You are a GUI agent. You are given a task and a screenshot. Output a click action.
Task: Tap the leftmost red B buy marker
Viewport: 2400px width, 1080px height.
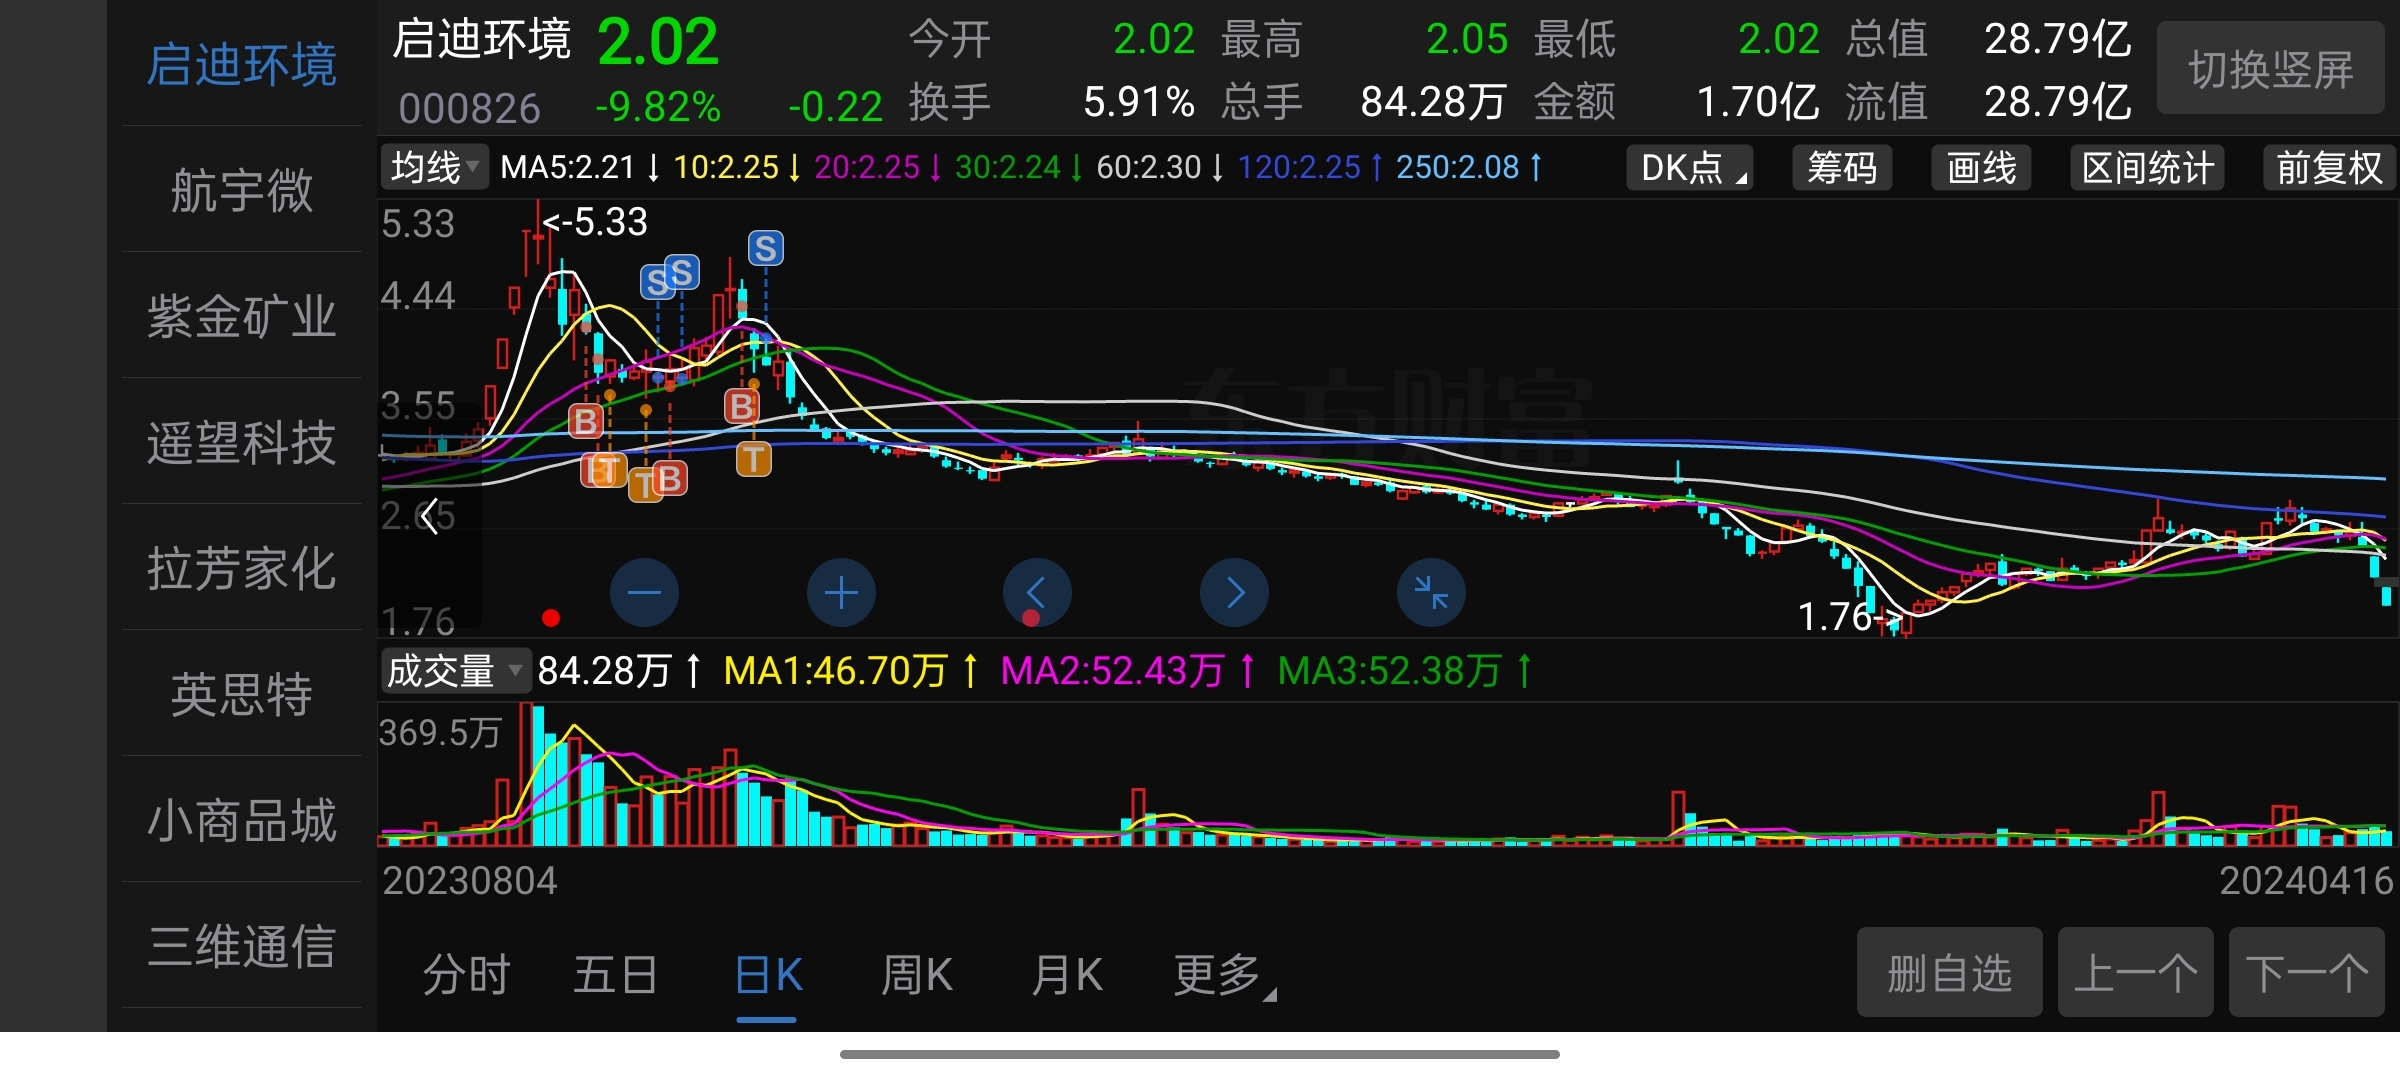[x=586, y=421]
